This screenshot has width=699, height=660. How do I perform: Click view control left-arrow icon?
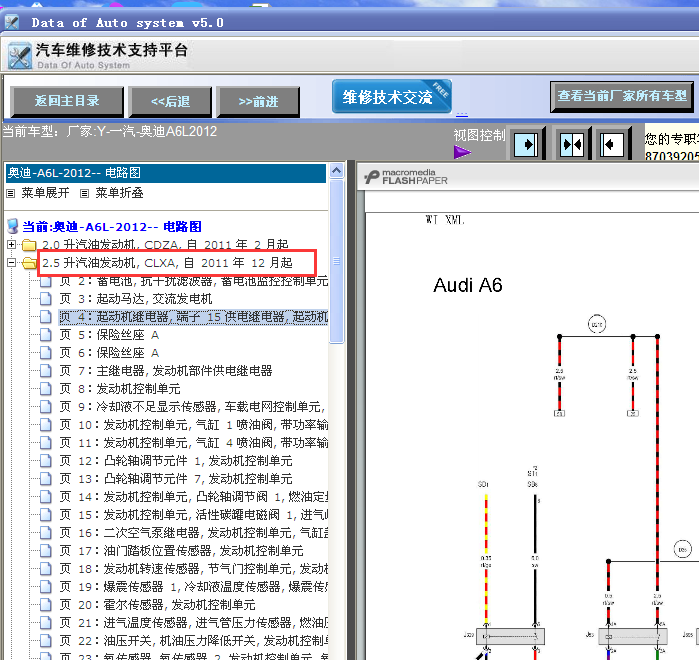pyautogui.click(x=612, y=144)
